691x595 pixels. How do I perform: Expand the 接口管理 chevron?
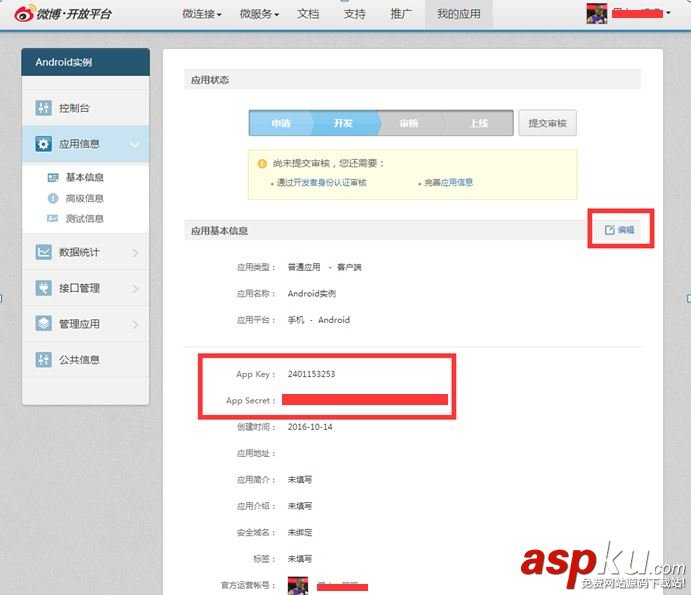[x=135, y=288]
